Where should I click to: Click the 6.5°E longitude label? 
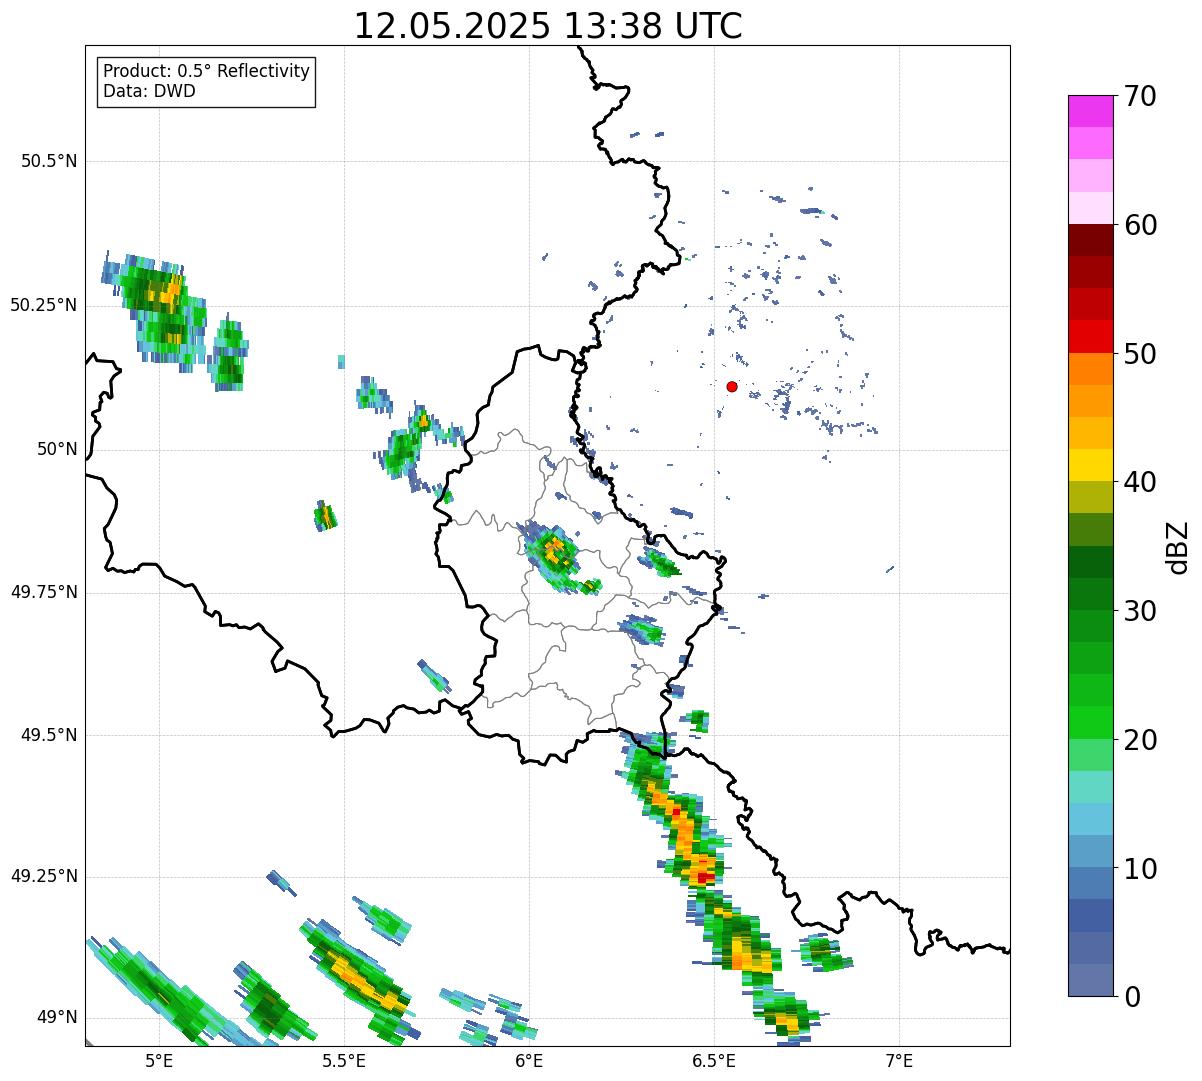[715, 1060]
